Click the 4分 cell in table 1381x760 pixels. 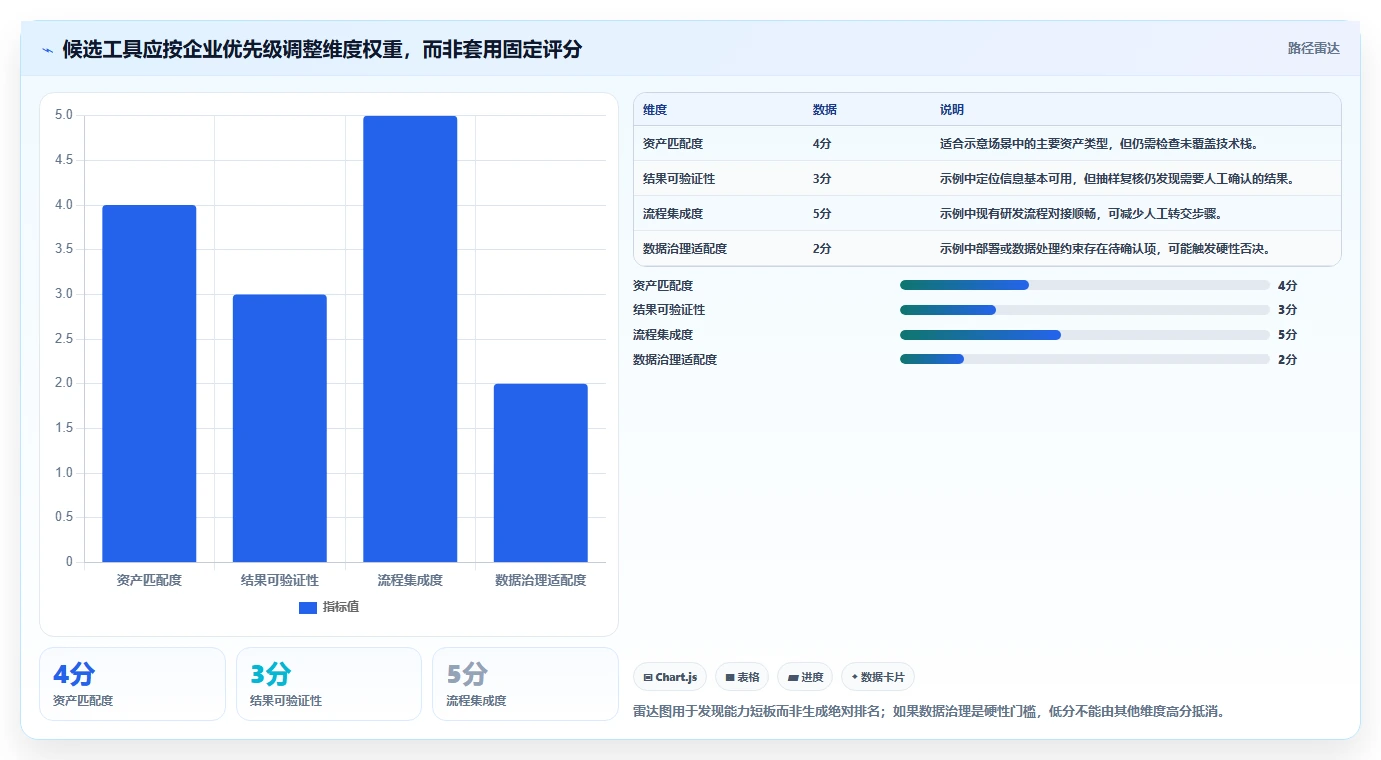pyautogui.click(x=822, y=144)
